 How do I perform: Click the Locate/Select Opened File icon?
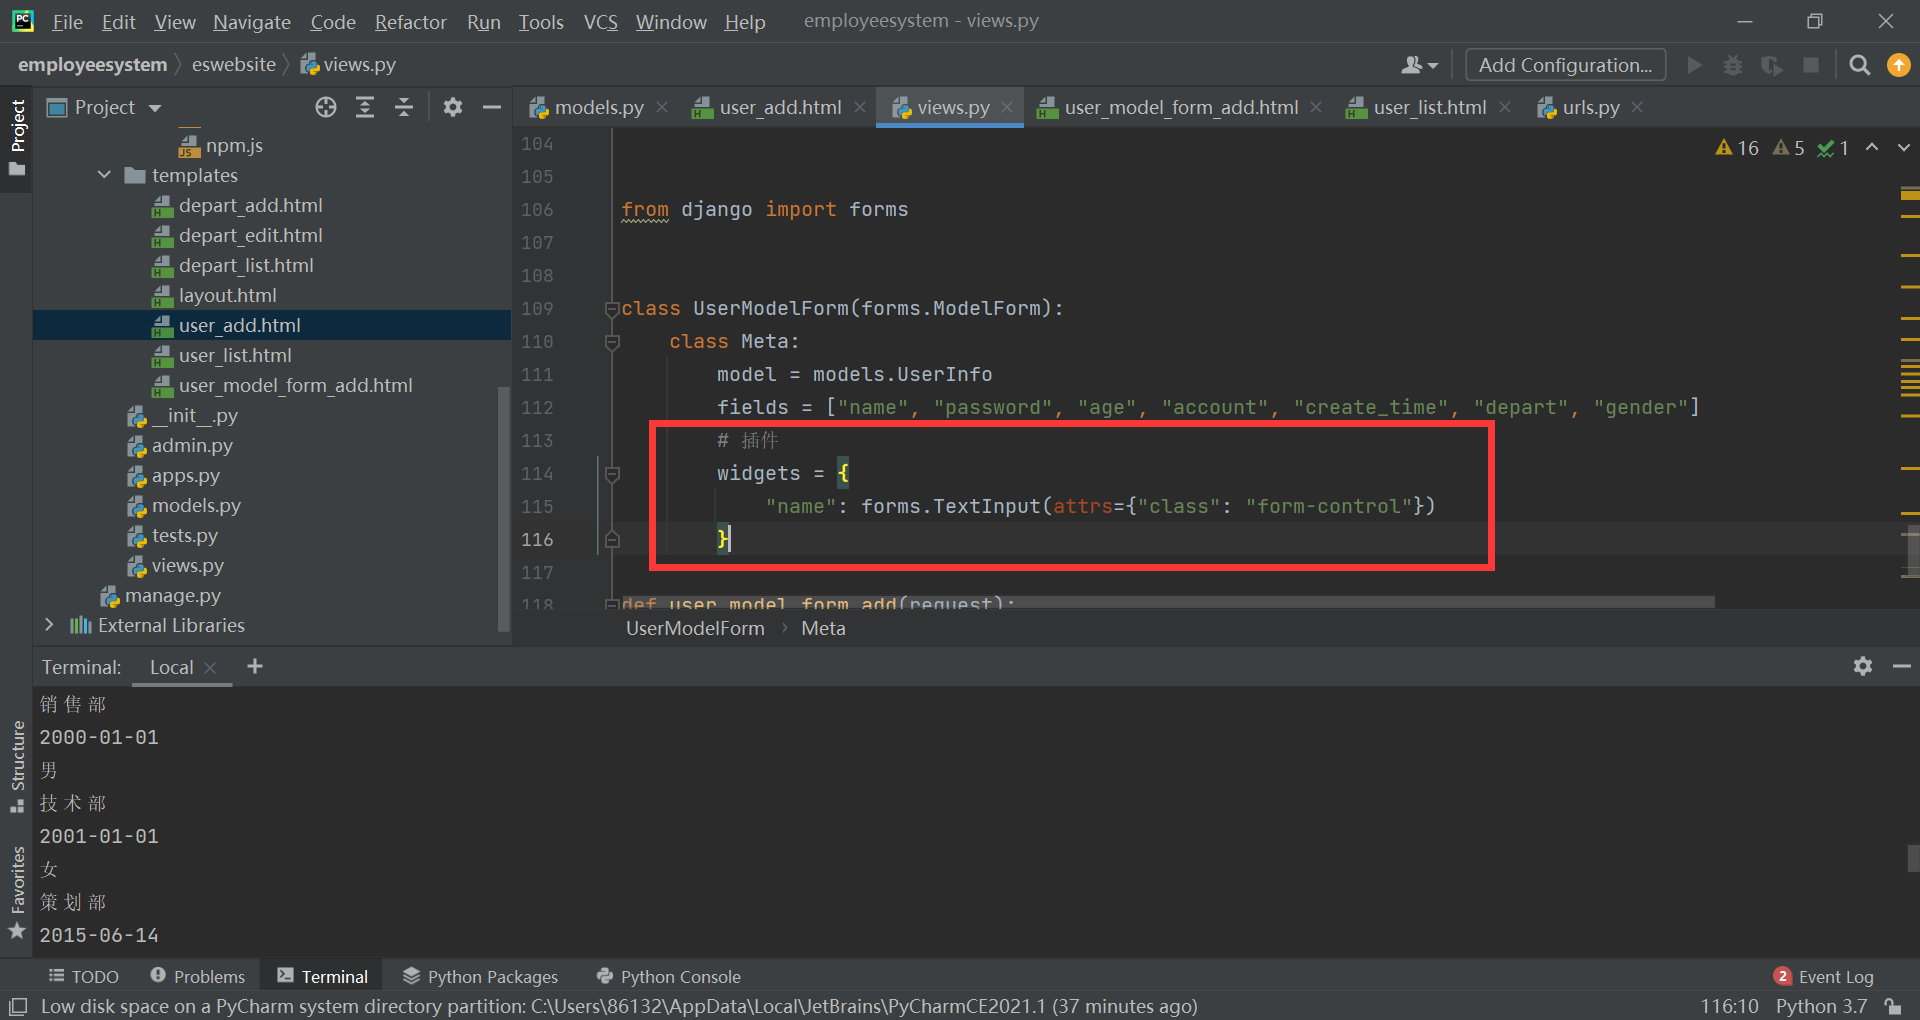(326, 107)
